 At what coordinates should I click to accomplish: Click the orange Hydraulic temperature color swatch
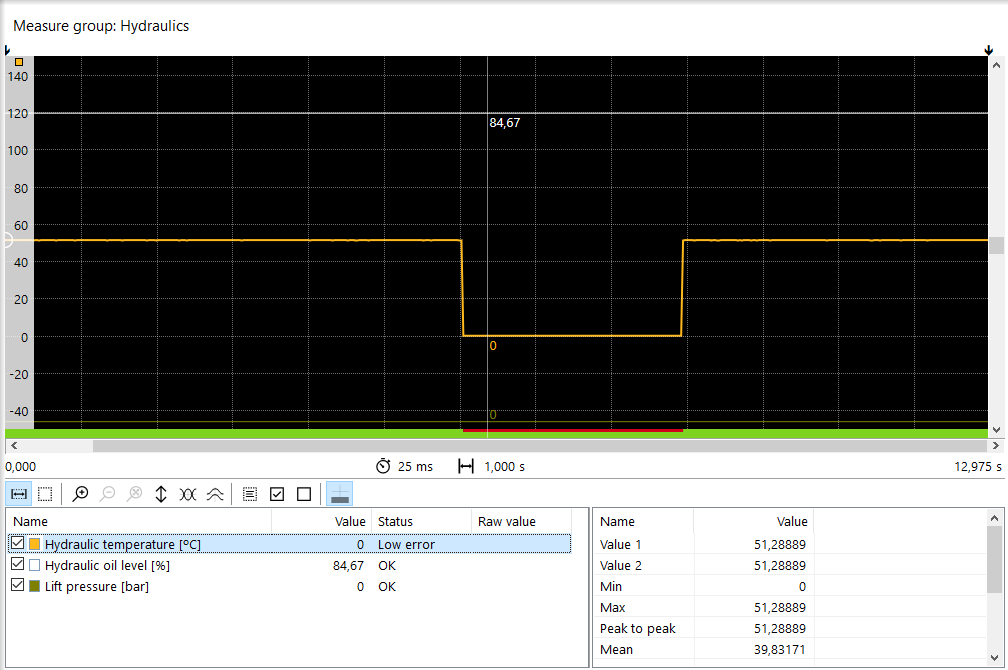pyautogui.click(x=35, y=544)
